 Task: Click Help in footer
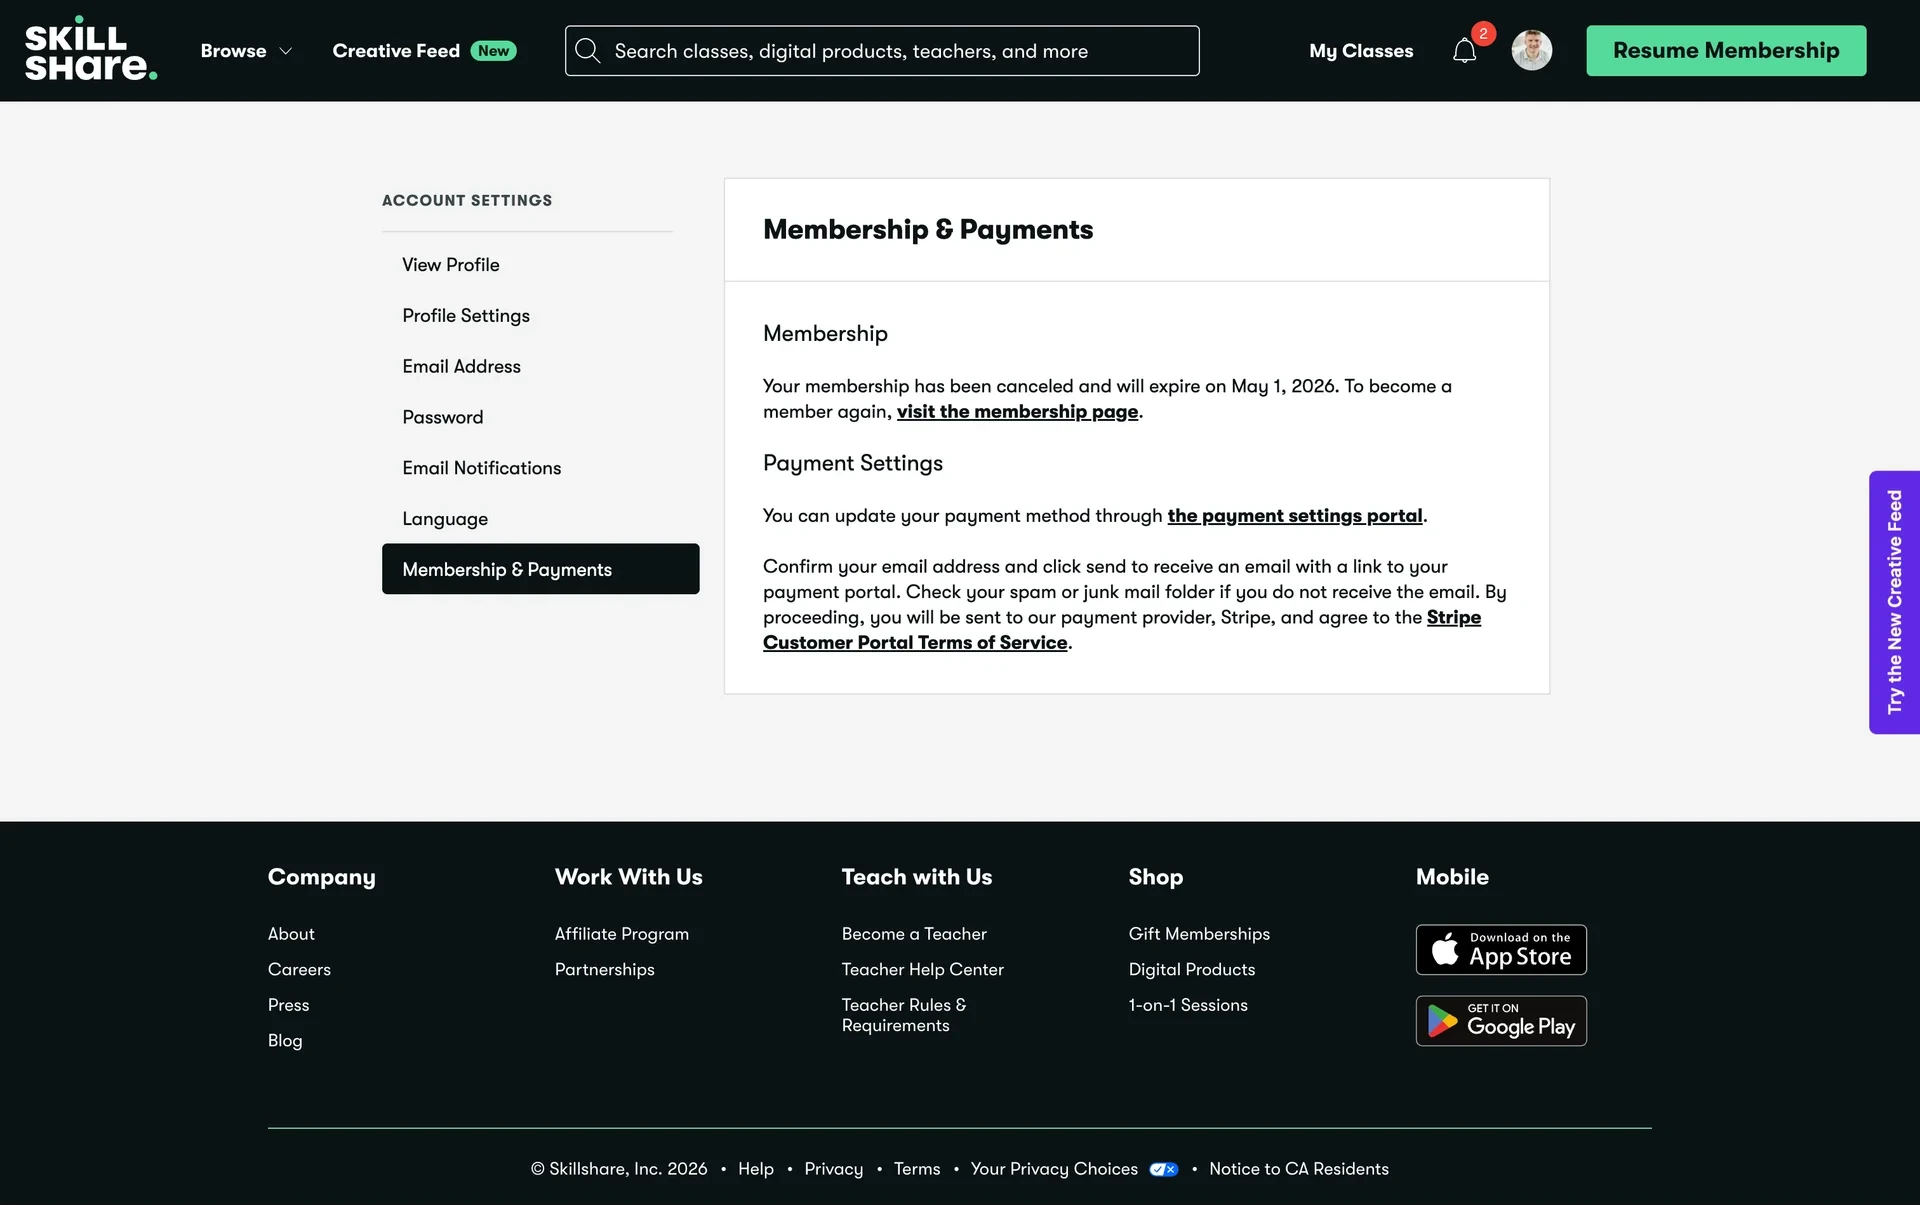[x=756, y=1169]
